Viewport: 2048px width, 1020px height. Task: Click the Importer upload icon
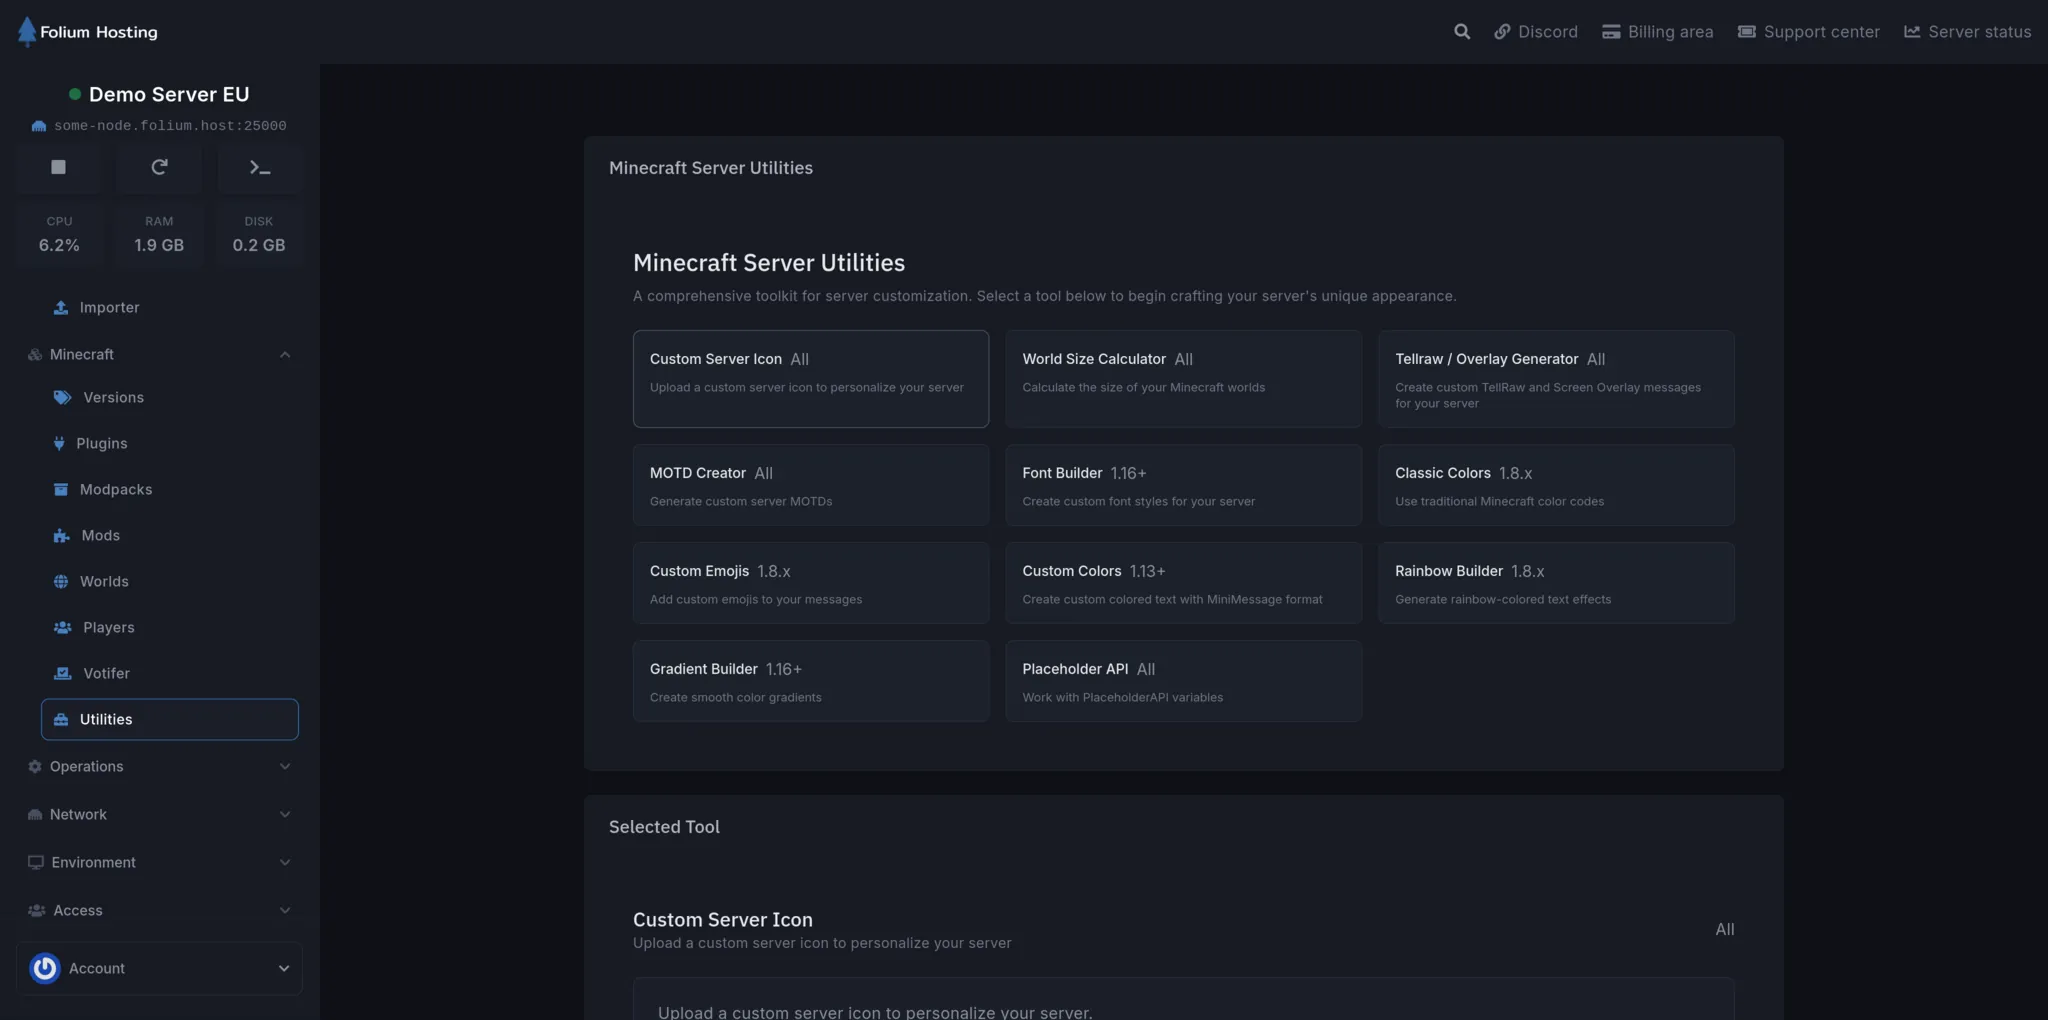coord(60,307)
